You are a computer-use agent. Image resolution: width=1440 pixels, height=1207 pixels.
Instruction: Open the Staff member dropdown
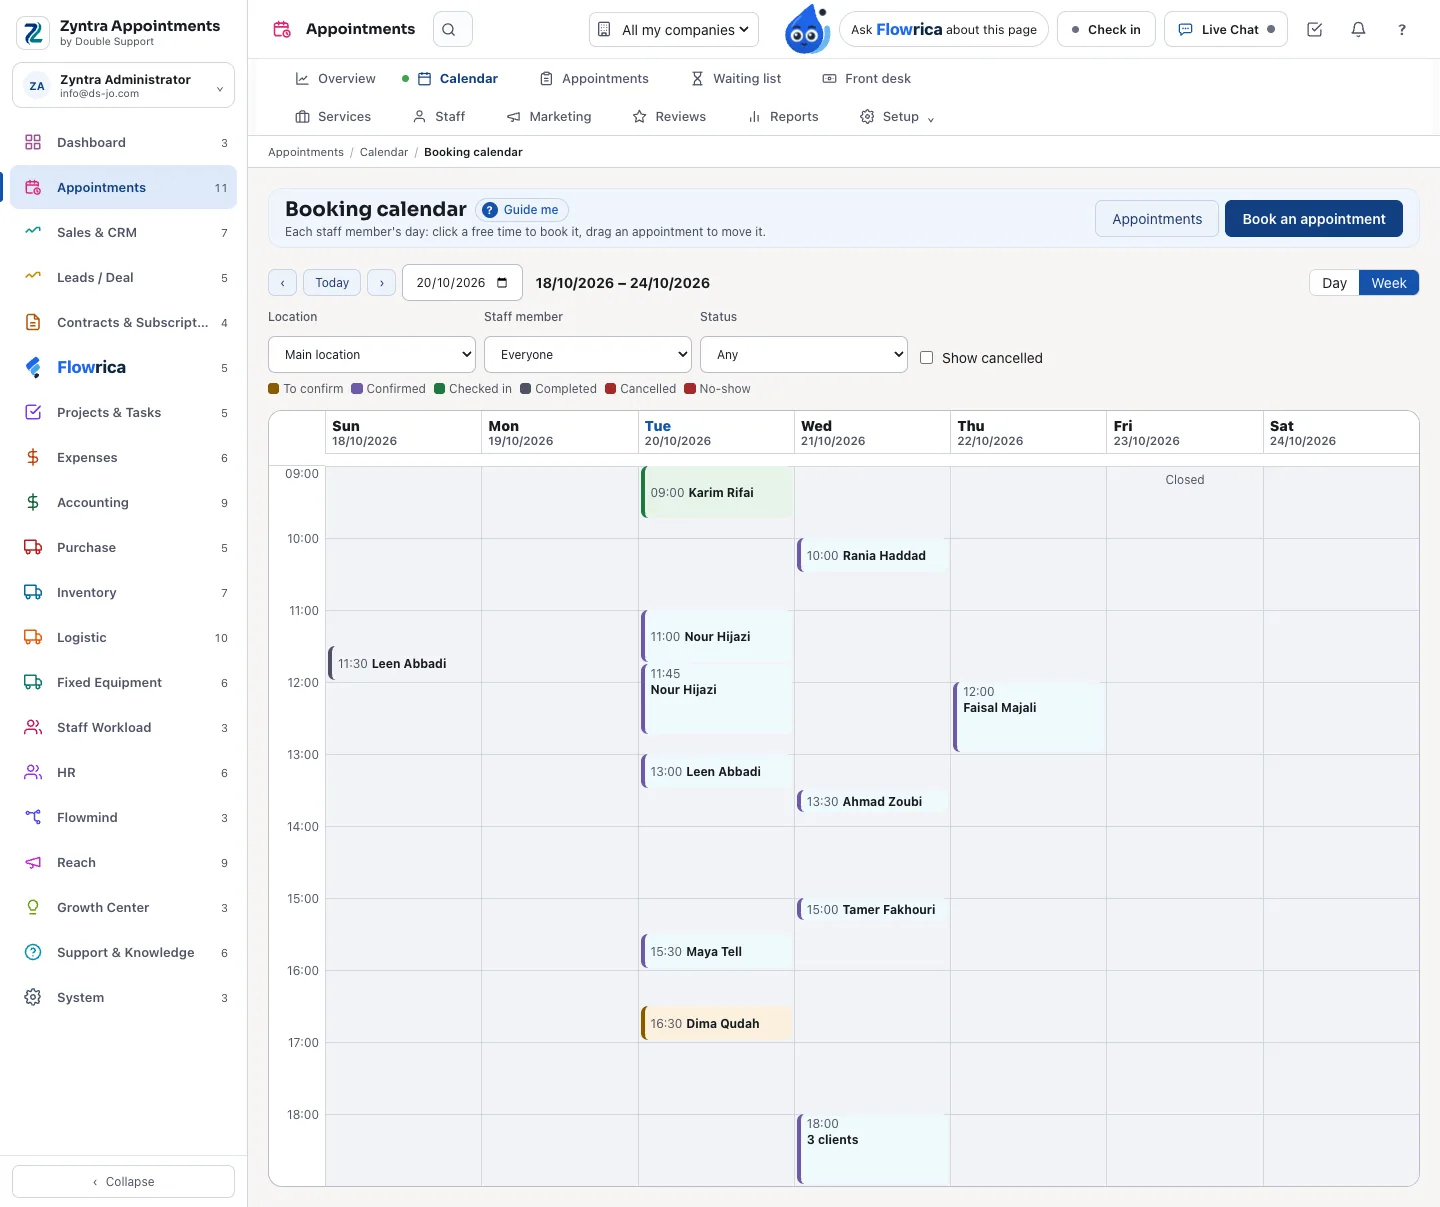(588, 355)
